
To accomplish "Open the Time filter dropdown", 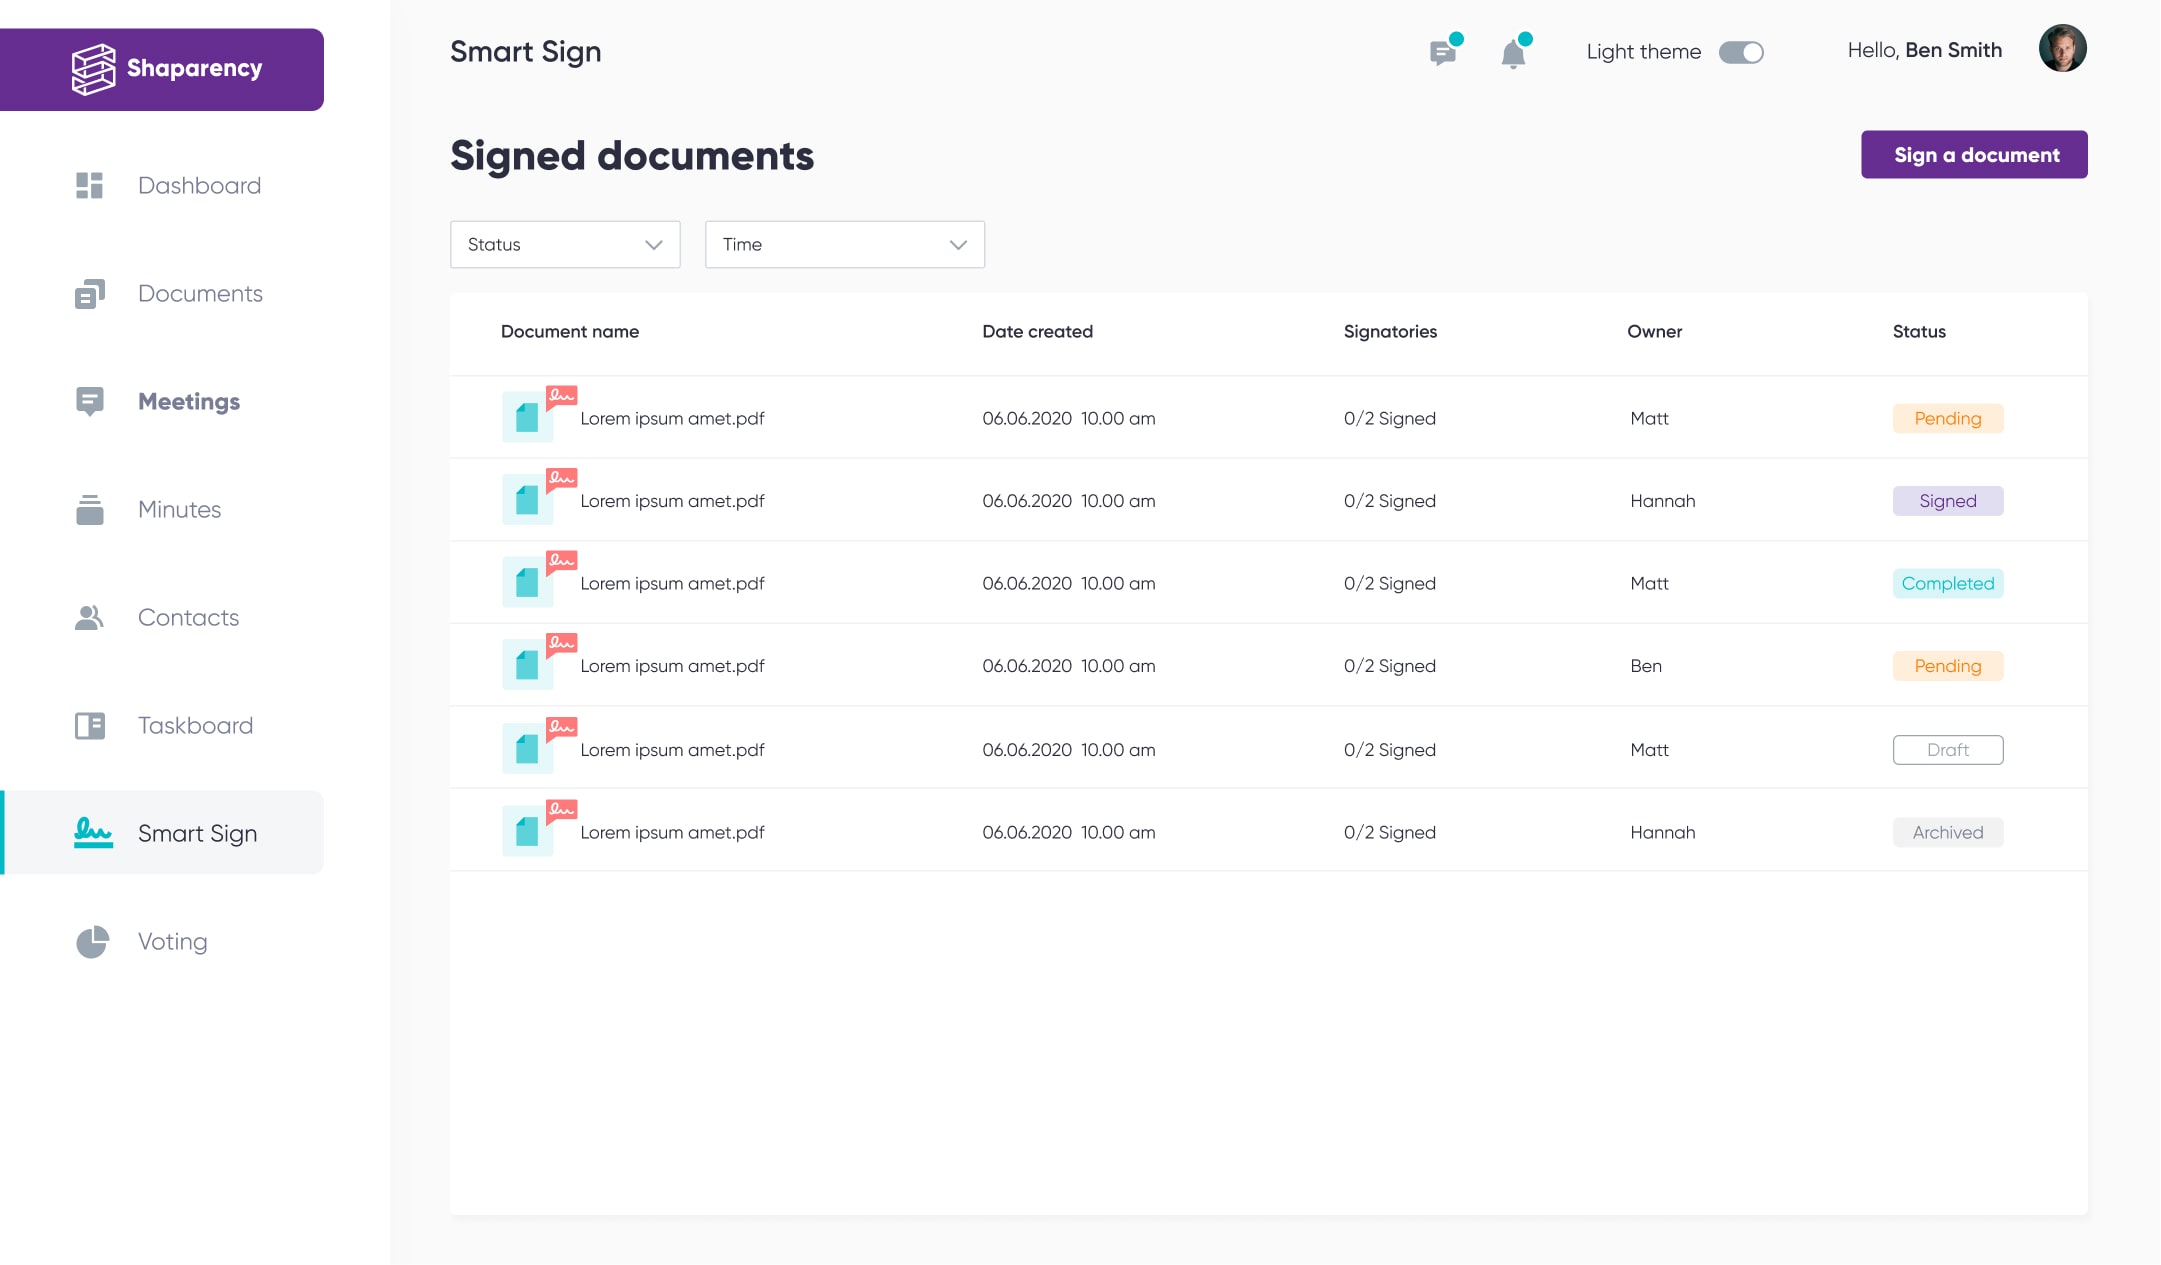I will click(845, 245).
